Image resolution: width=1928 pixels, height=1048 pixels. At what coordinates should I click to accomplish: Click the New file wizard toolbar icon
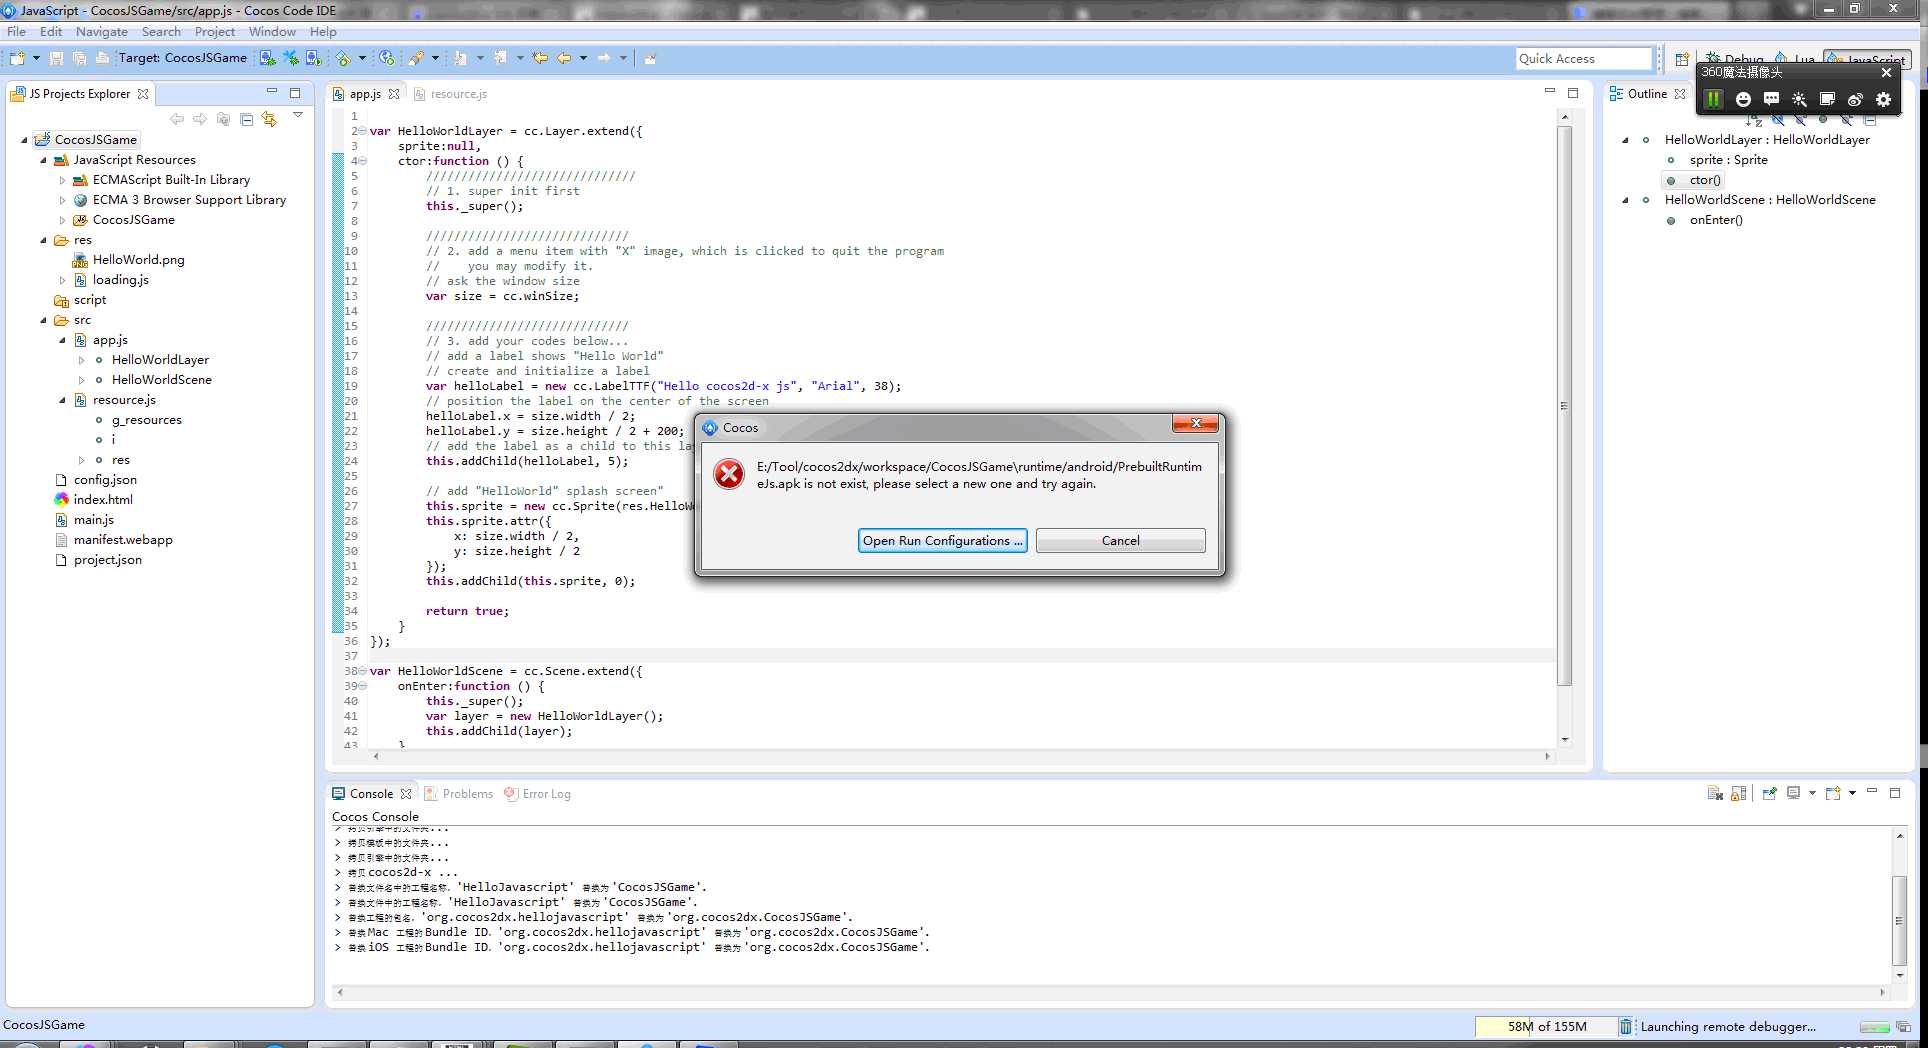click(17, 58)
